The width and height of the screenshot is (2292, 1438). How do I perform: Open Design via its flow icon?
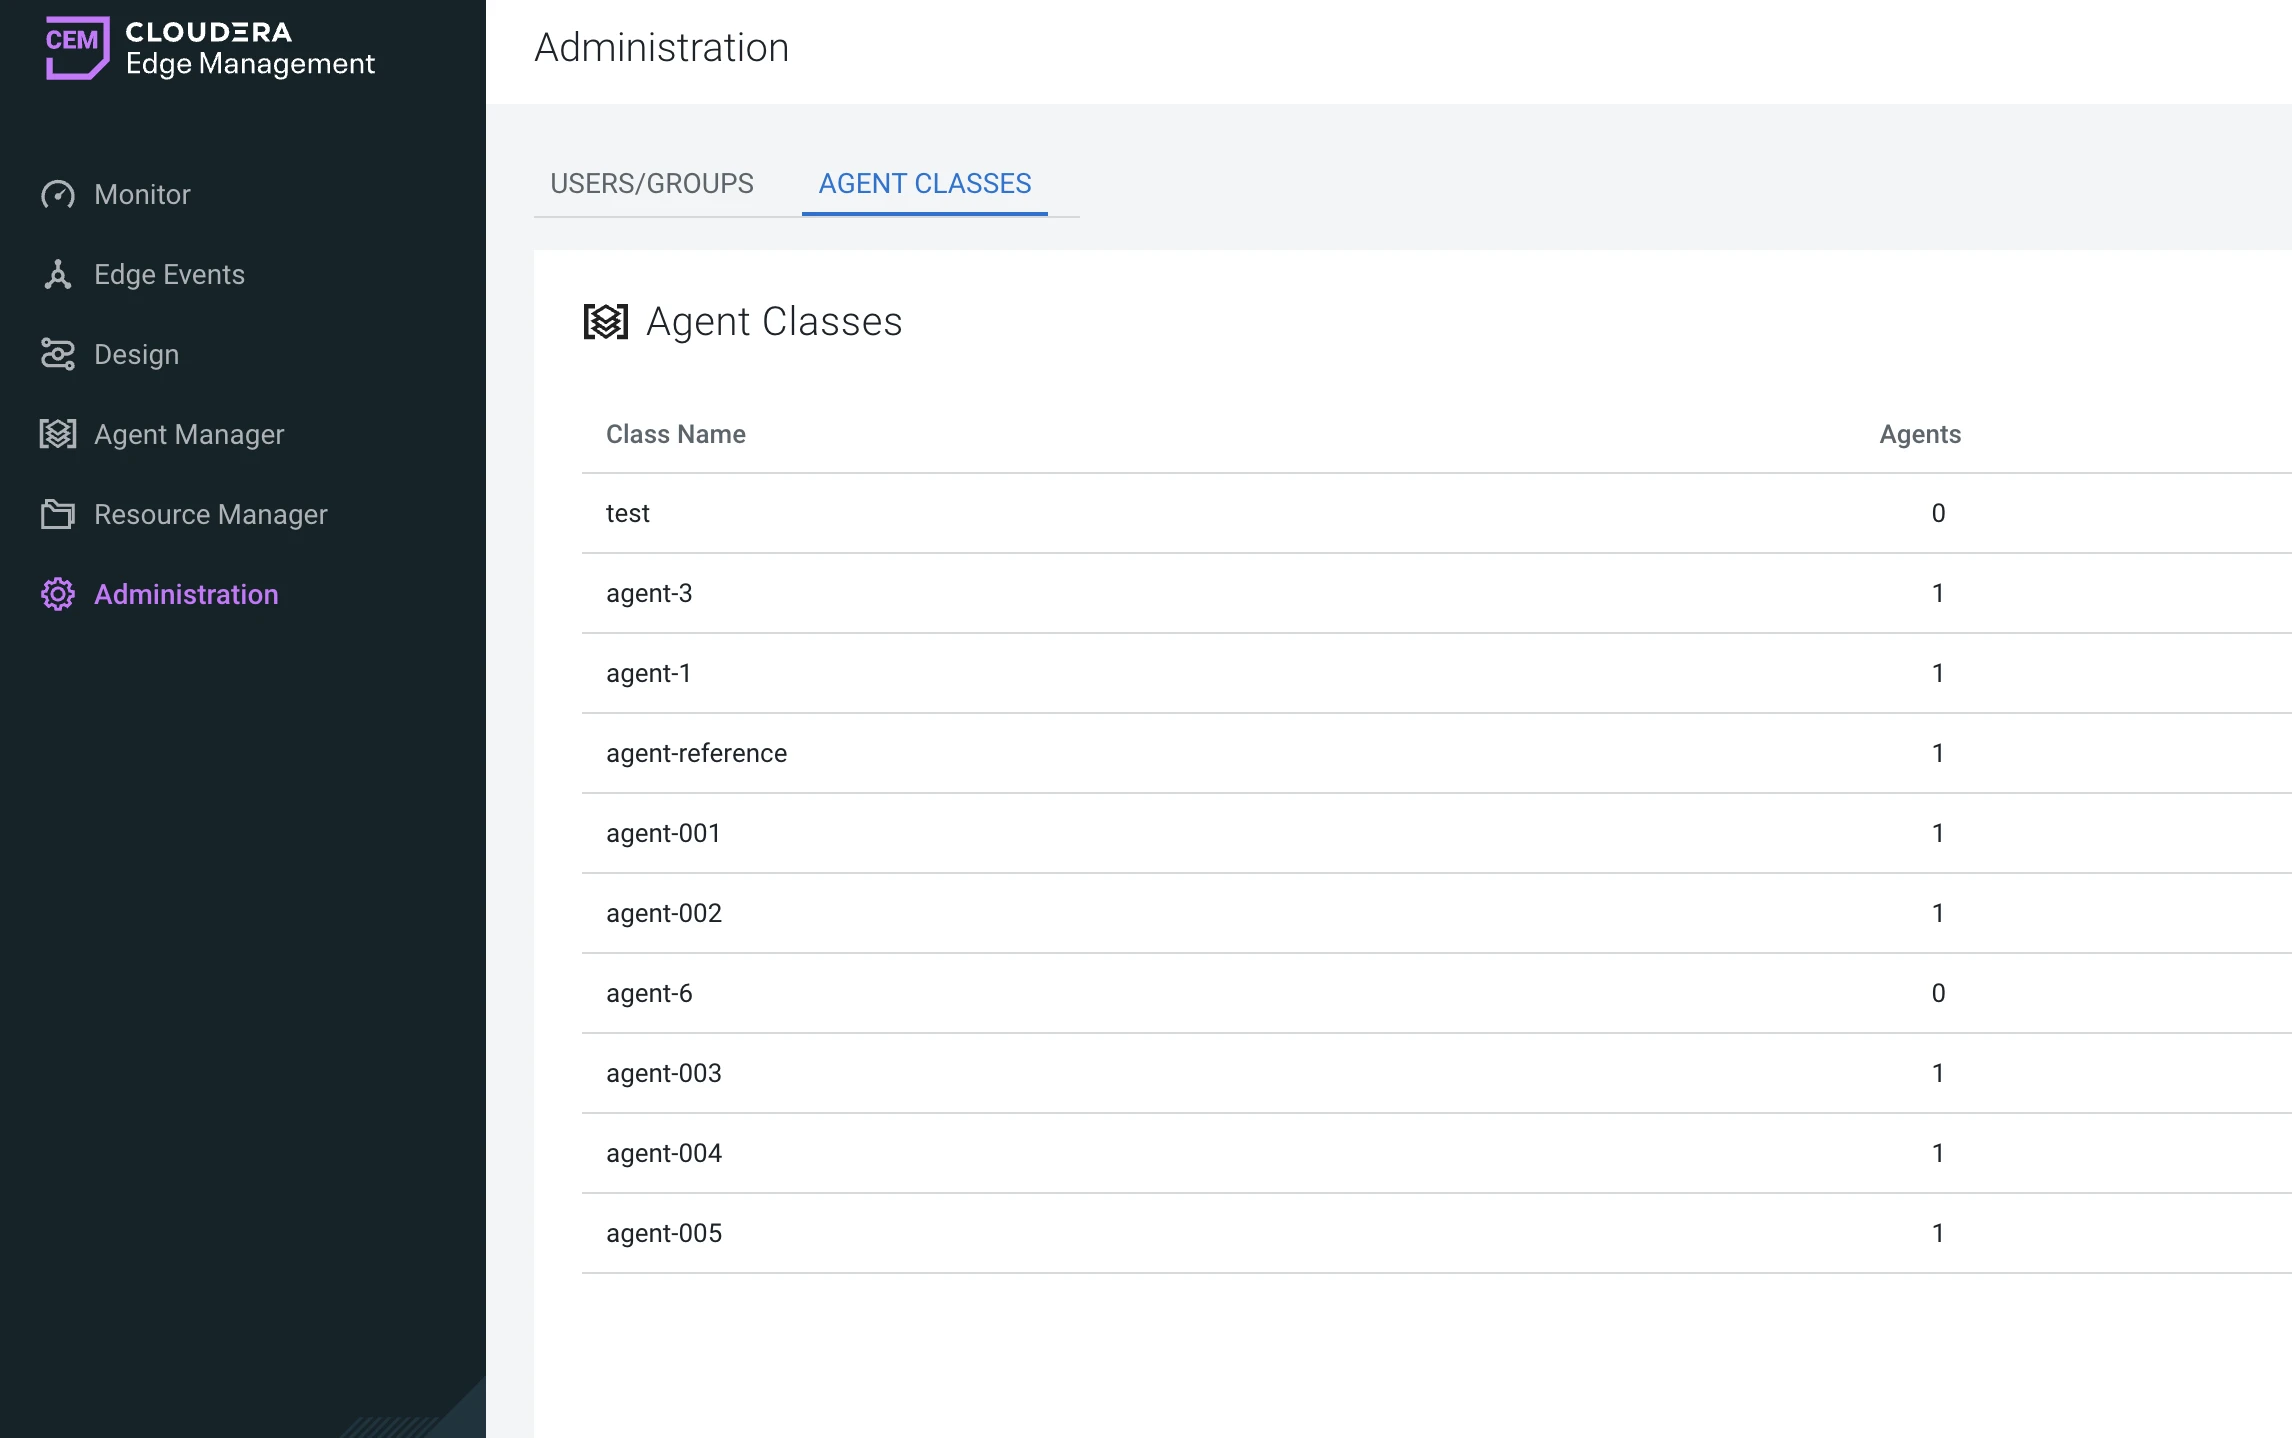pos(58,354)
